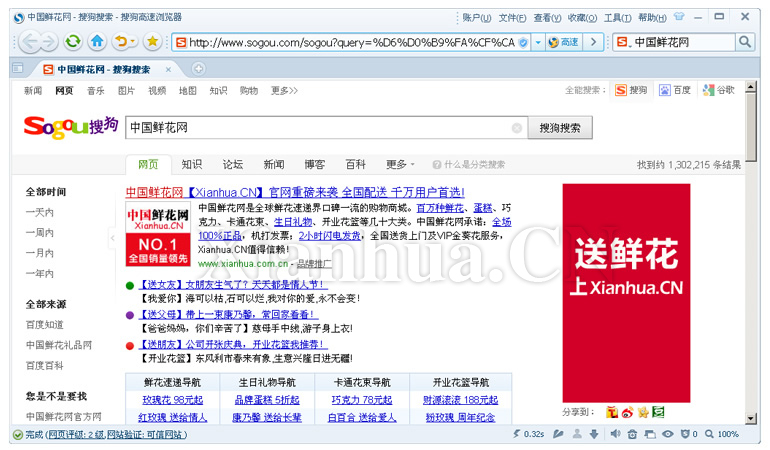Viewport: 770px width, 450px height.
Task: Toggle the 高速 high-speed mode button
Action: pyautogui.click(x=564, y=42)
